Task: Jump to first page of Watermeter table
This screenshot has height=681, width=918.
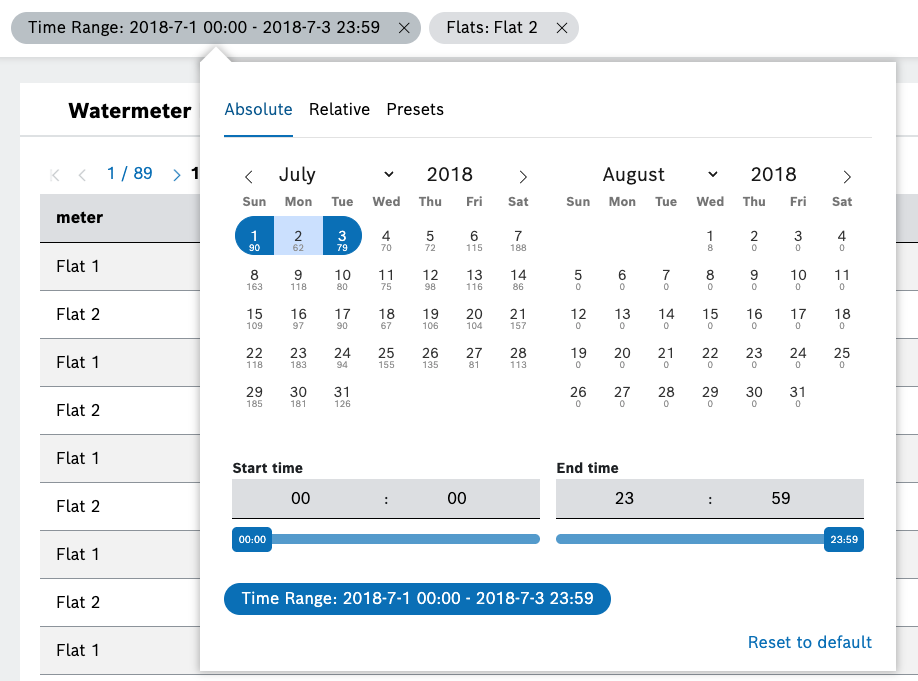Action: (55, 174)
